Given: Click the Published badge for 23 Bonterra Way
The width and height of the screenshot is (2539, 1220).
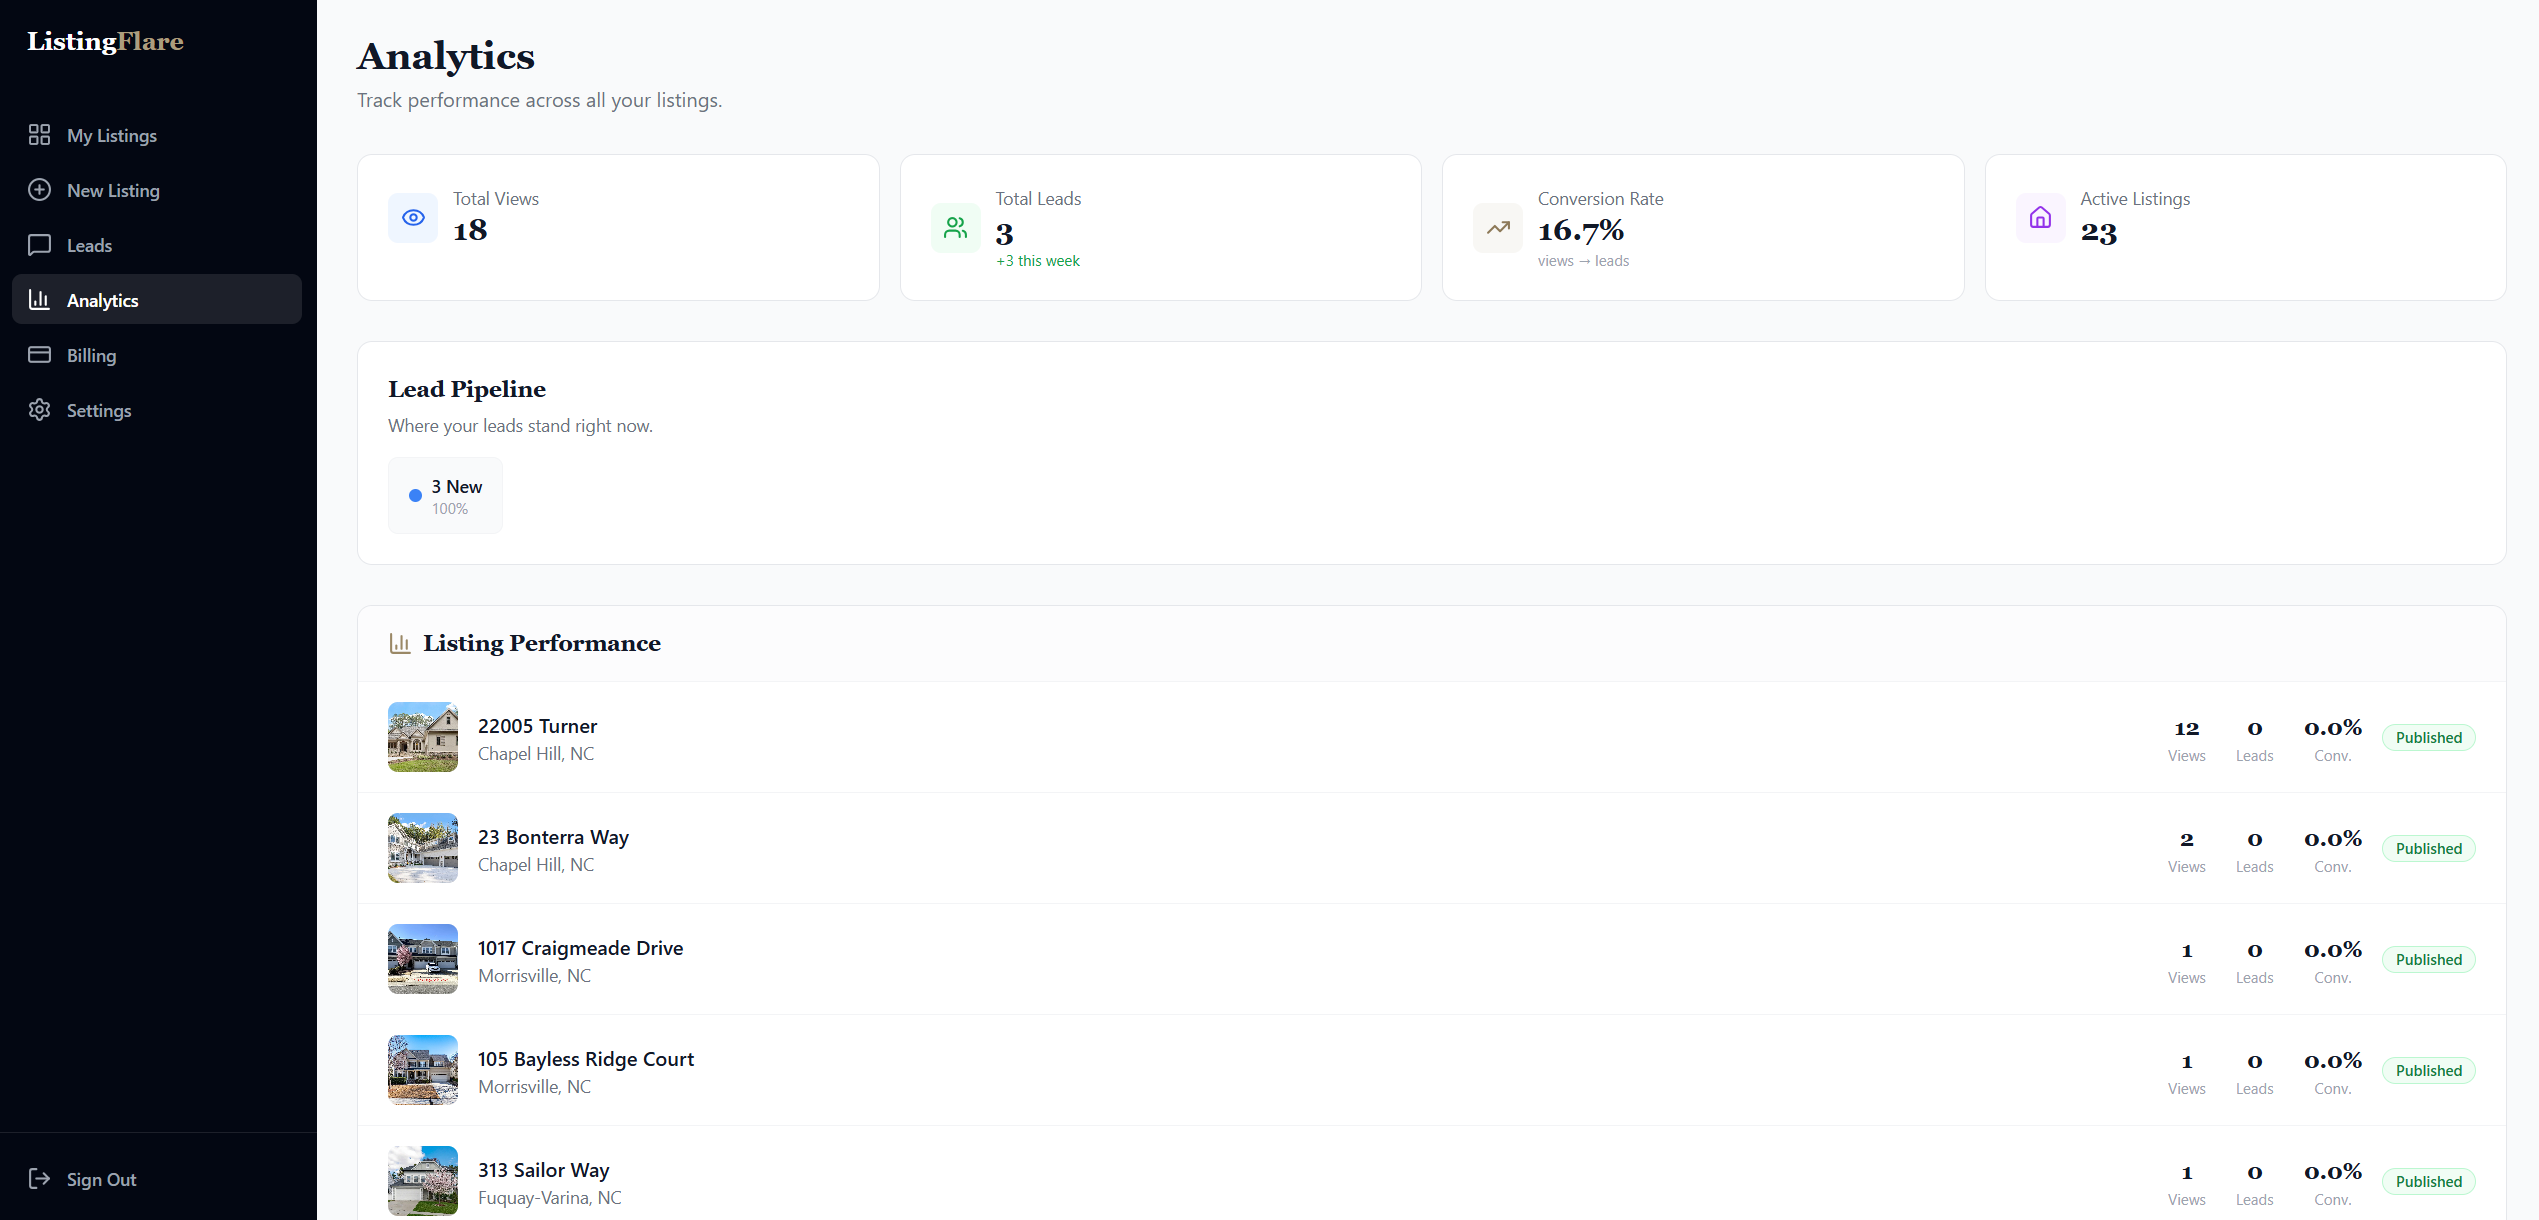Looking at the screenshot, I should coord(2428,848).
